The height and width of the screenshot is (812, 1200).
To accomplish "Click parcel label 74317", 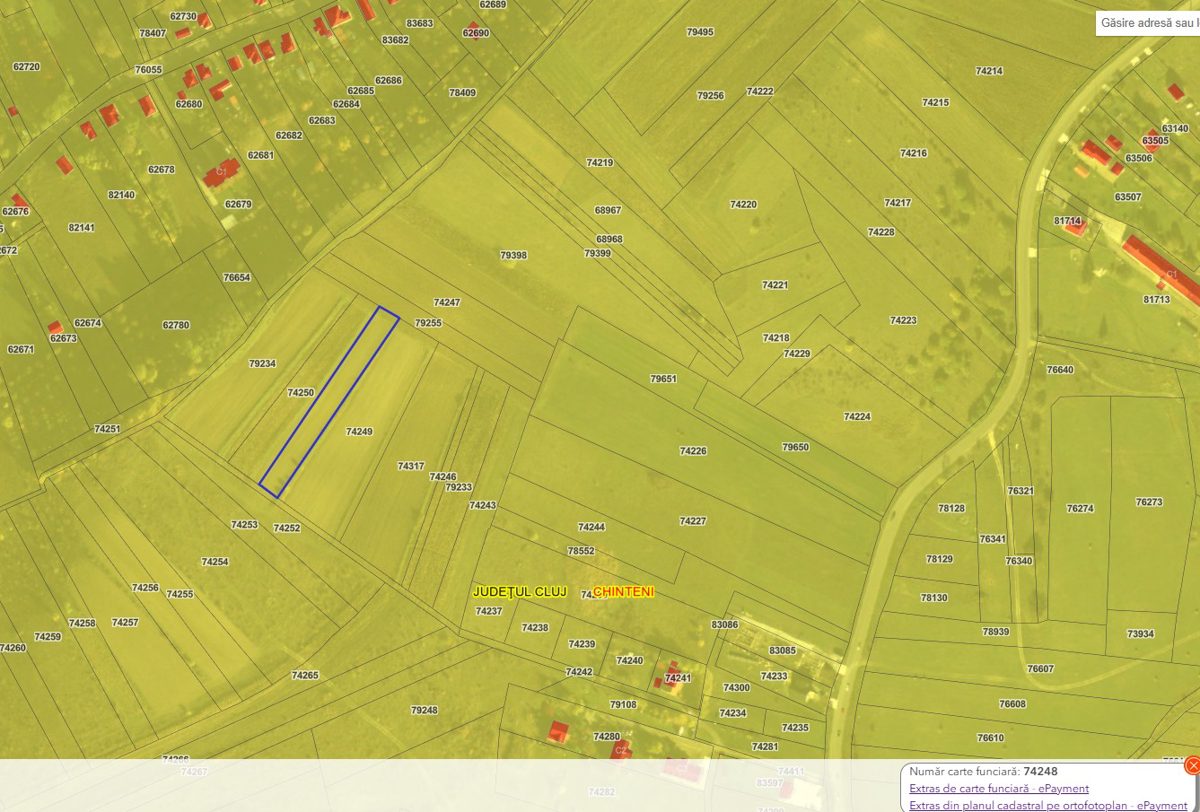I will click(x=411, y=466).
